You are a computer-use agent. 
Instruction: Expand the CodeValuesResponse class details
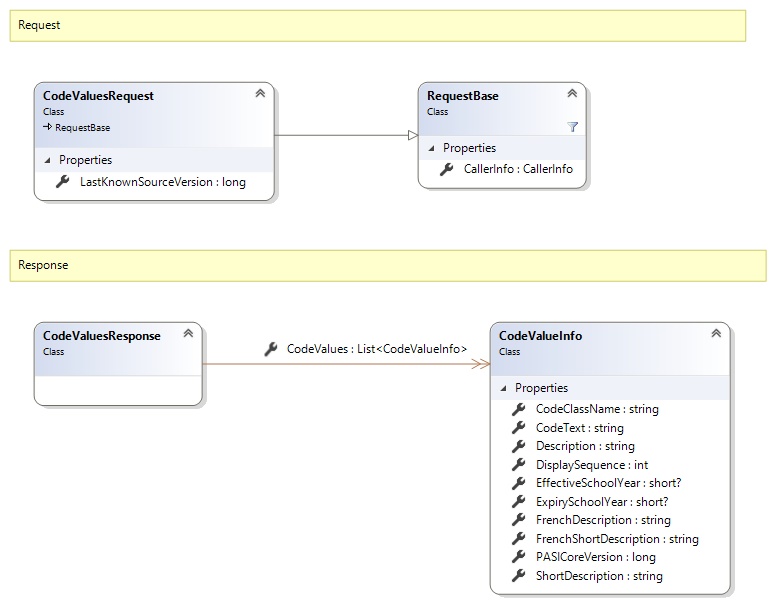coord(188,333)
